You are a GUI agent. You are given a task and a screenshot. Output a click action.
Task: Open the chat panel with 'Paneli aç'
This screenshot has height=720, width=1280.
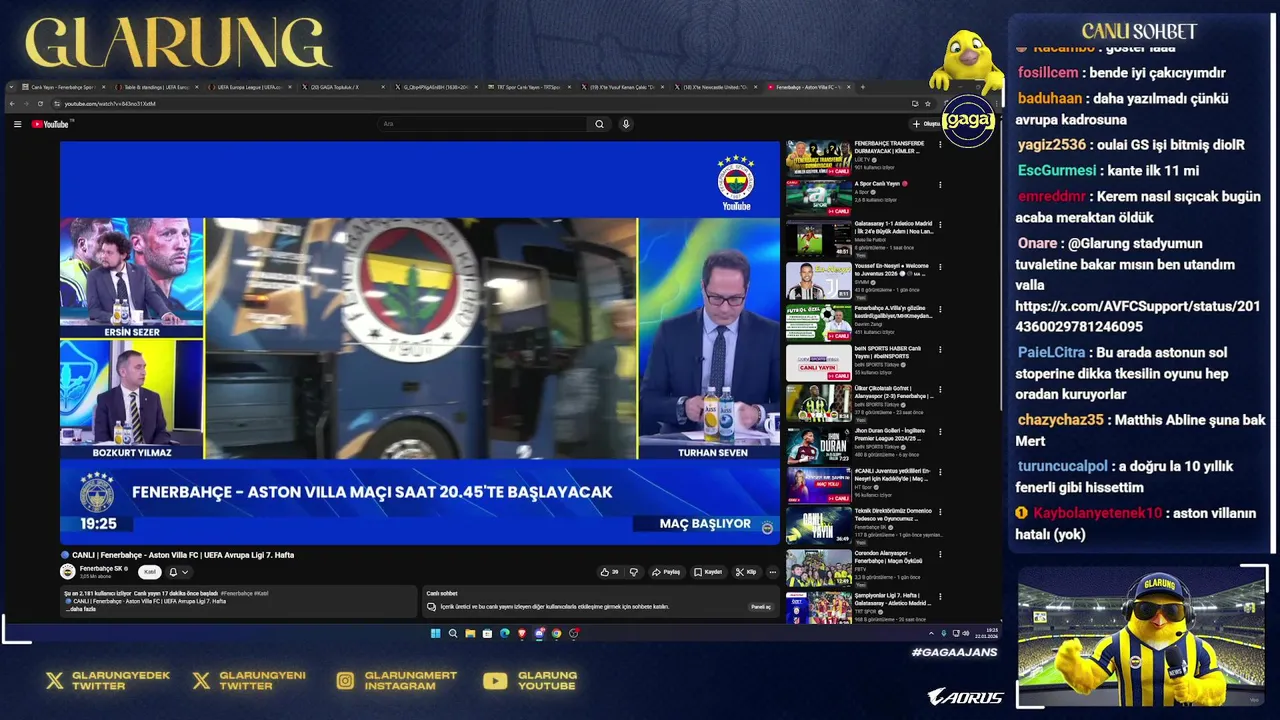pyautogui.click(x=761, y=607)
